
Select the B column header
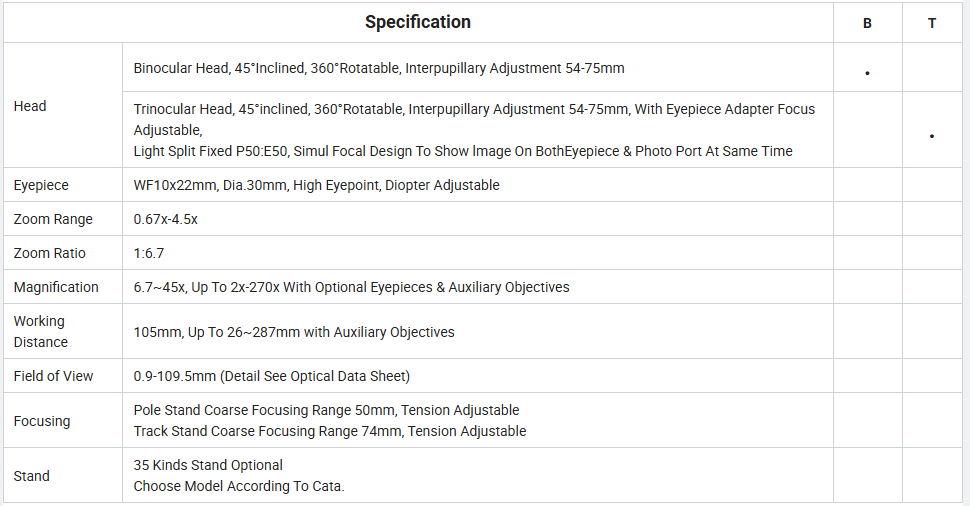[867, 24]
